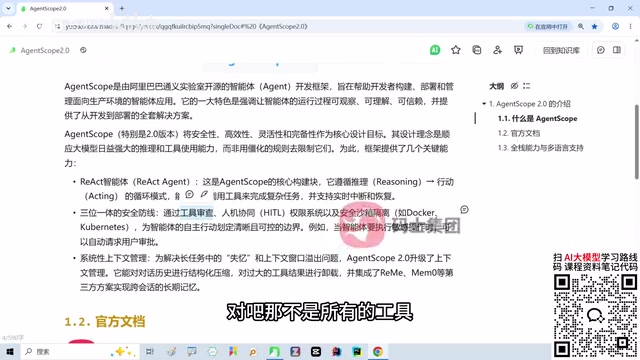Open the CapCut icon in taskbar
640x360 pixels.
316,351
